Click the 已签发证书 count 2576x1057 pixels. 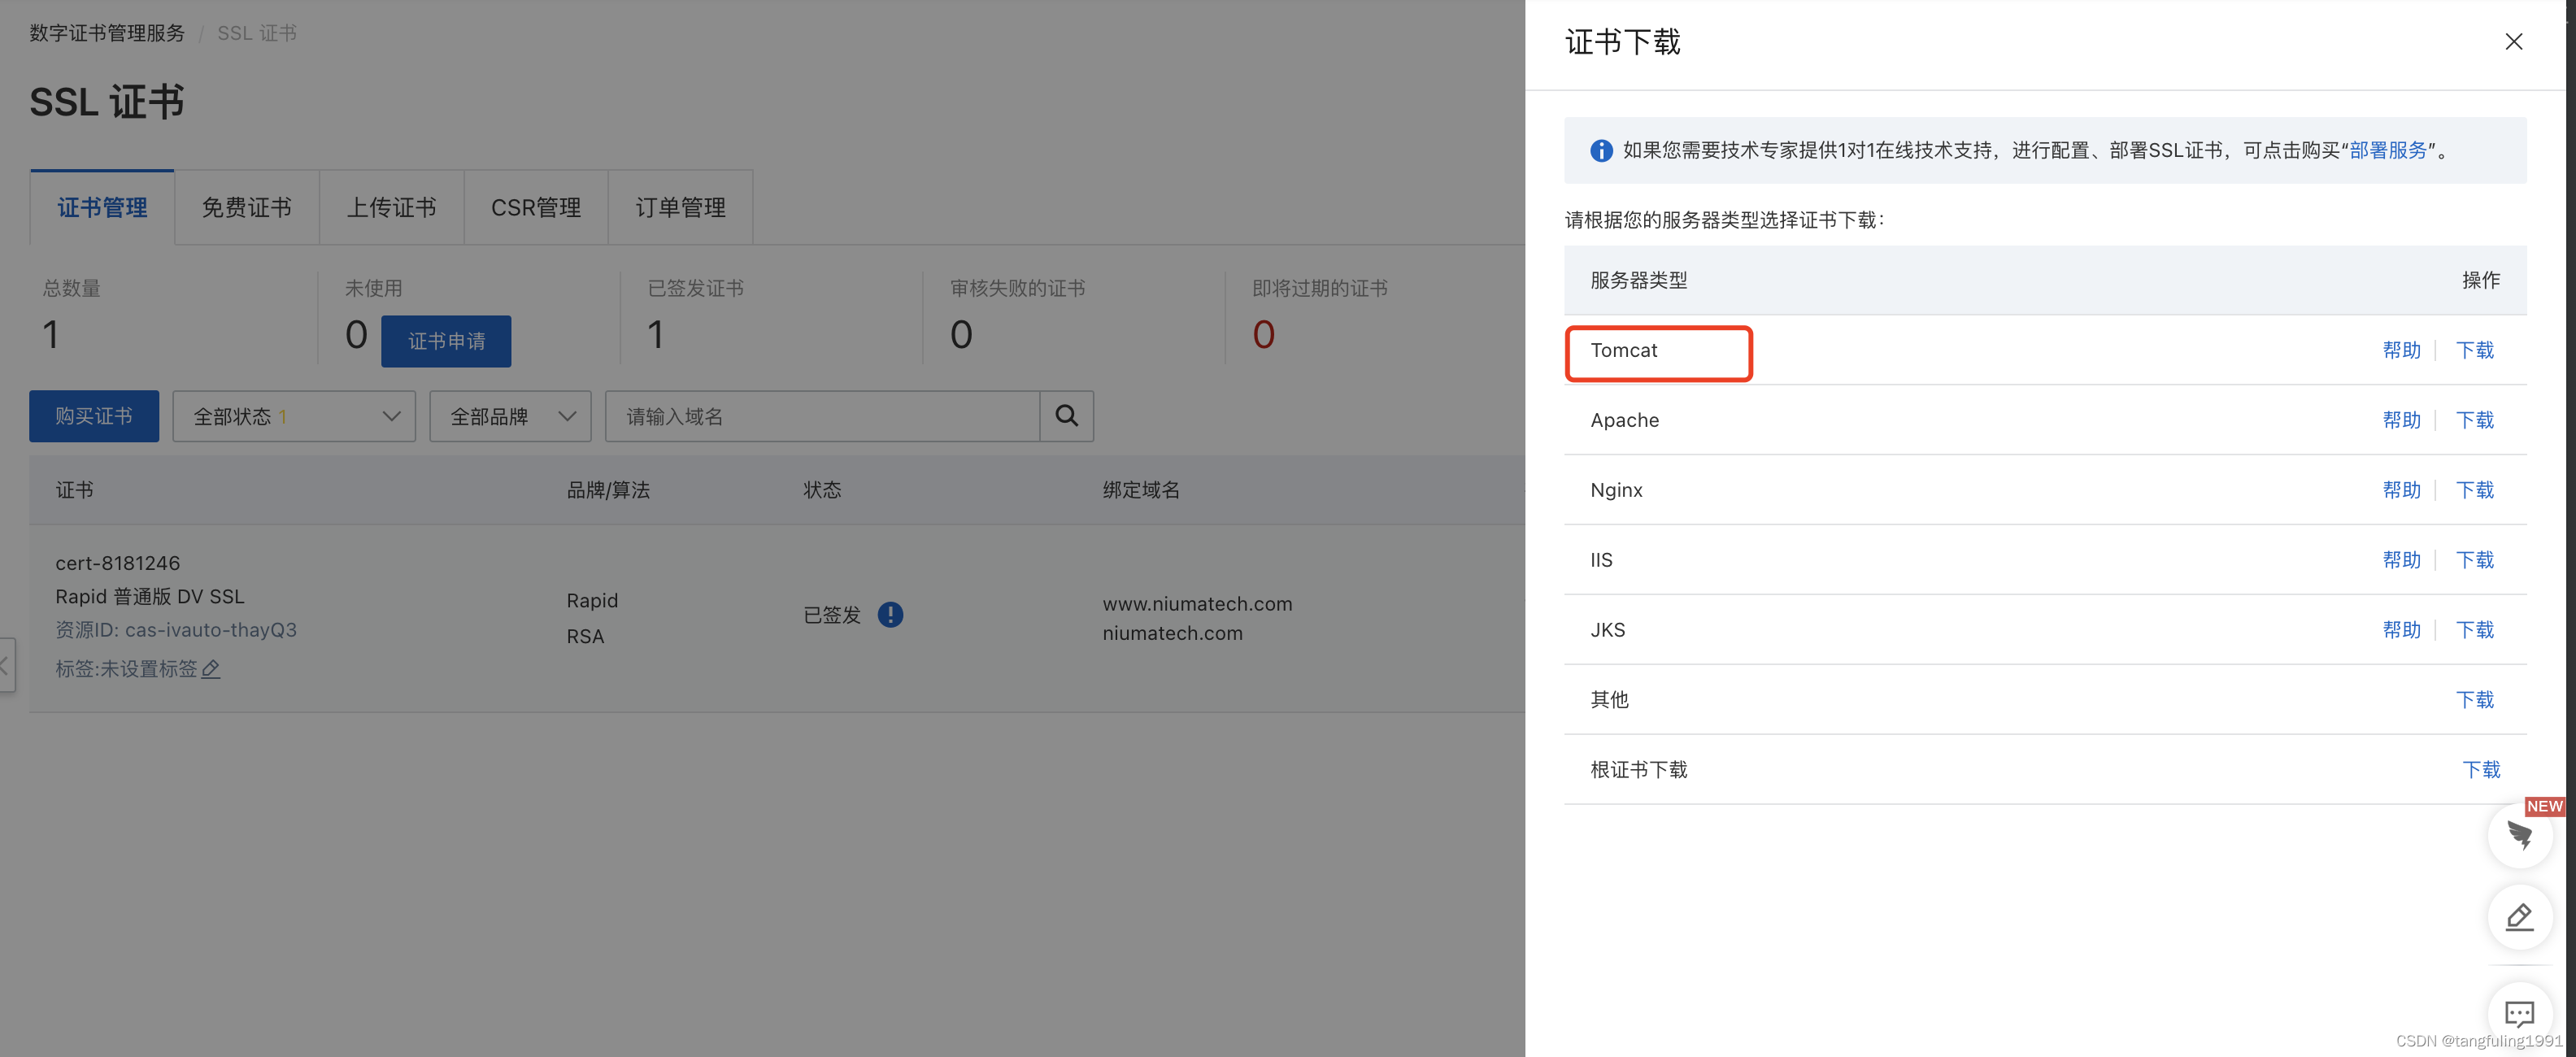(656, 335)
